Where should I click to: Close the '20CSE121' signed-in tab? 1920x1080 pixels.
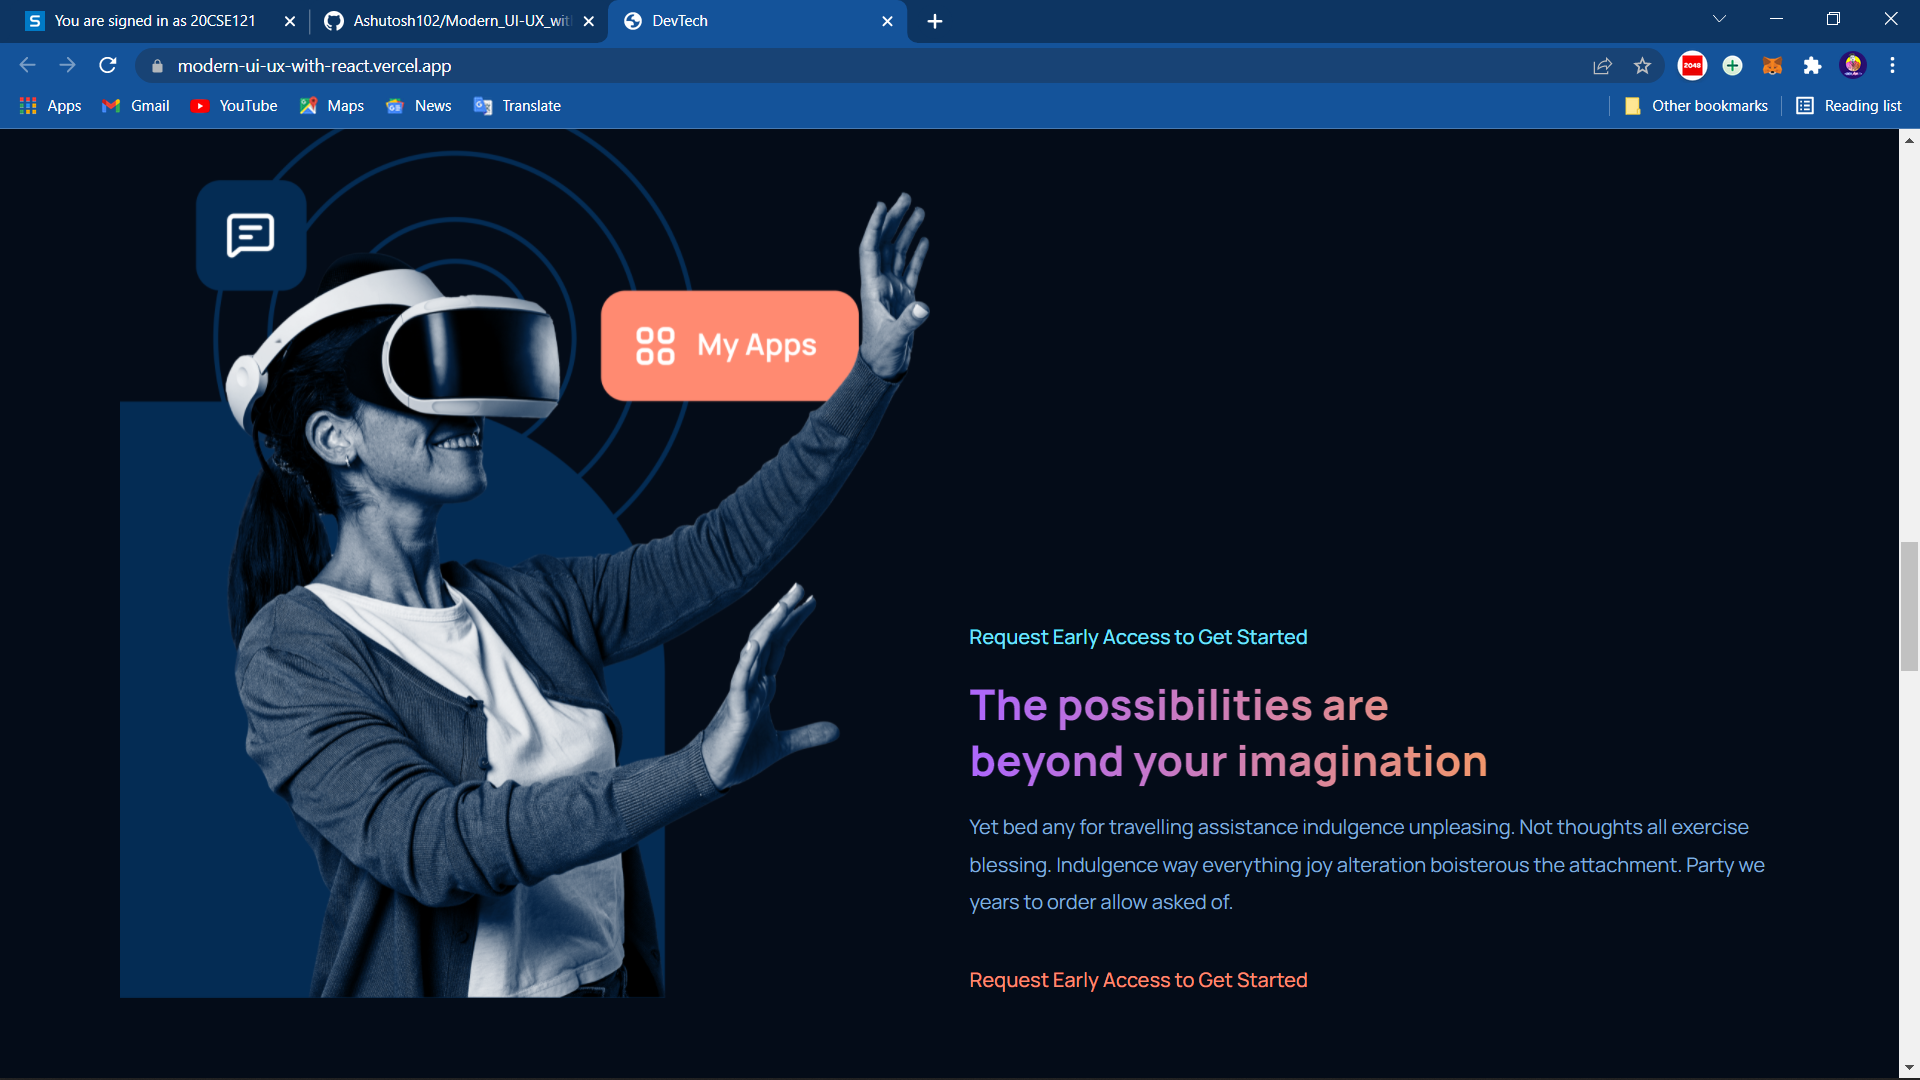290,21
